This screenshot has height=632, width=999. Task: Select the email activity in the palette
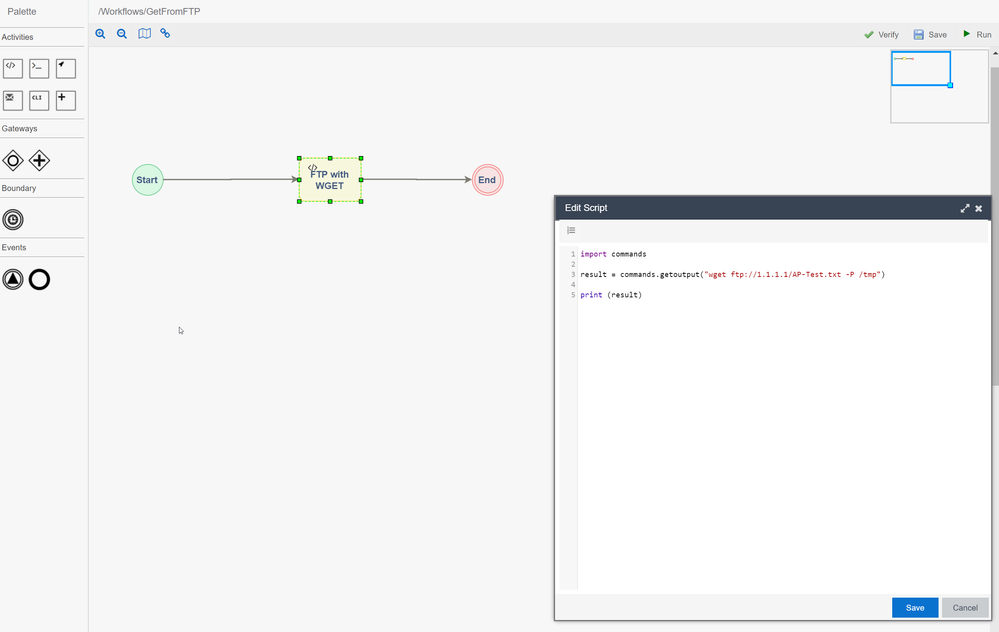[12, 100]
